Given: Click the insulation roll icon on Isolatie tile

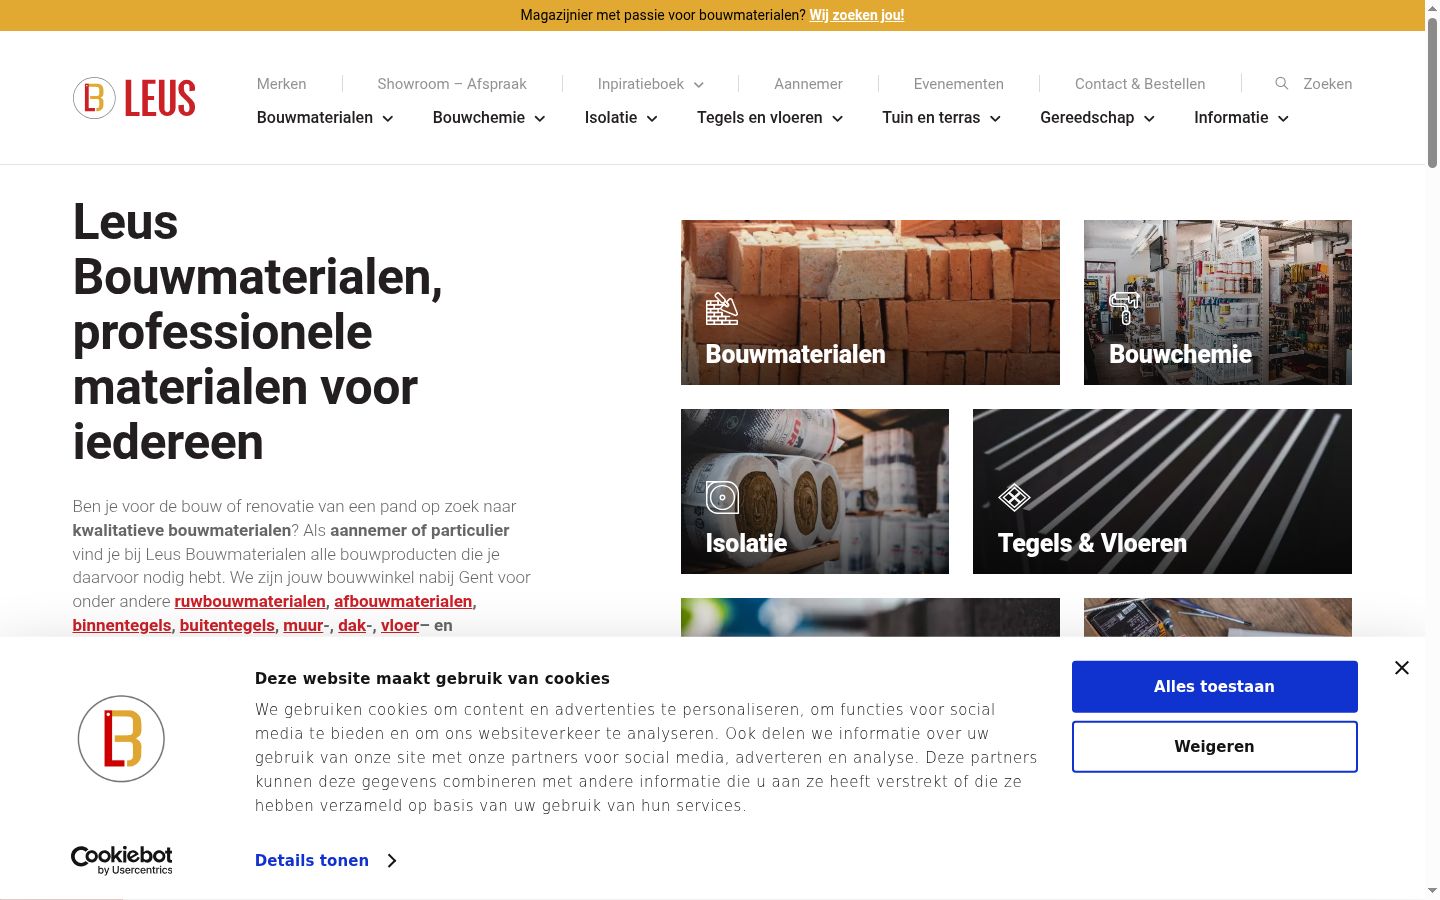Looking at the screenshot, I should 722,497.
